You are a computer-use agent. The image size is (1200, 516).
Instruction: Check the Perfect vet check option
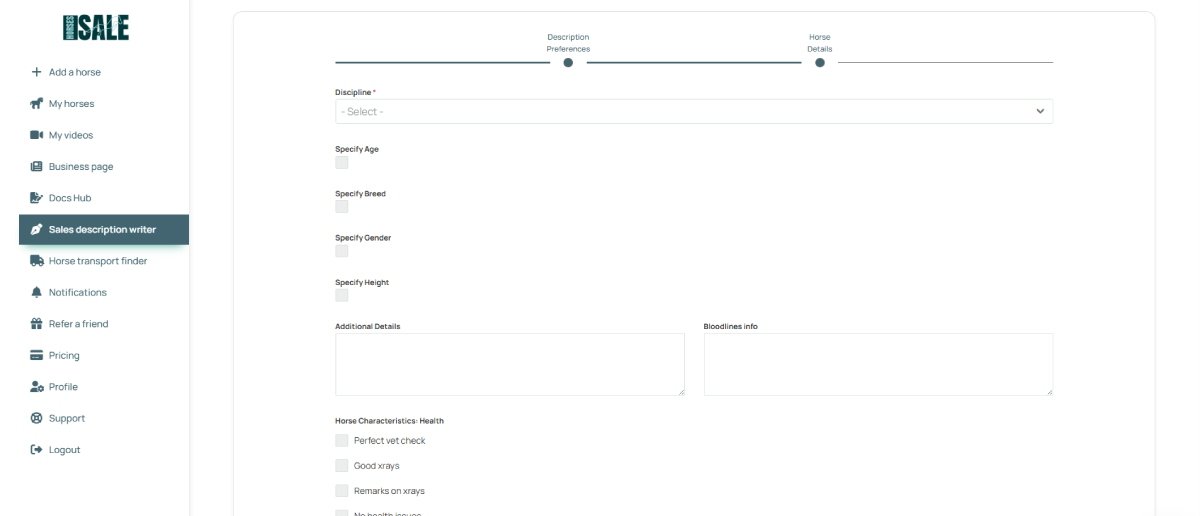pos(342,440)
